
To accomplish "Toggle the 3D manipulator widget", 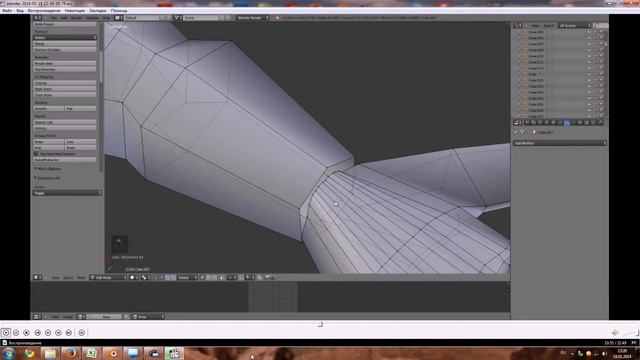I will pos(156,278).
